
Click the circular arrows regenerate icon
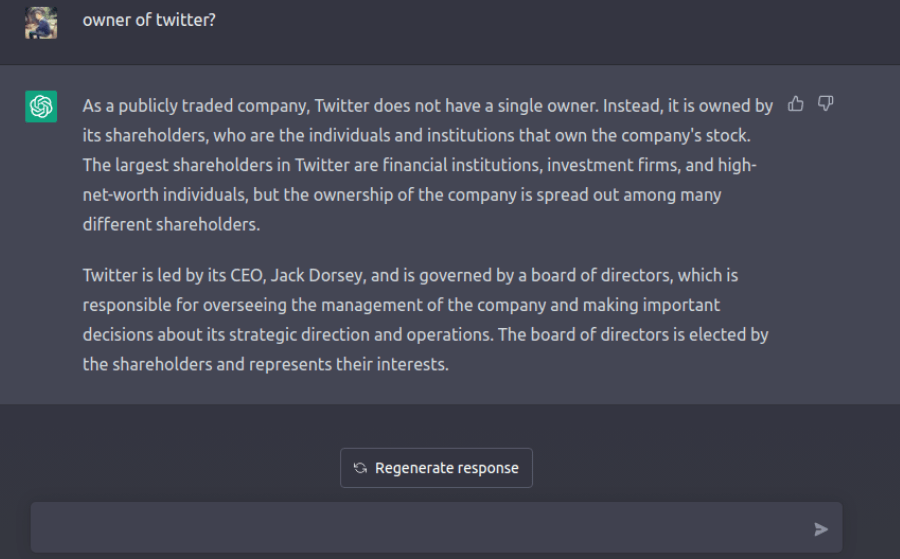(x=360, y=468)
